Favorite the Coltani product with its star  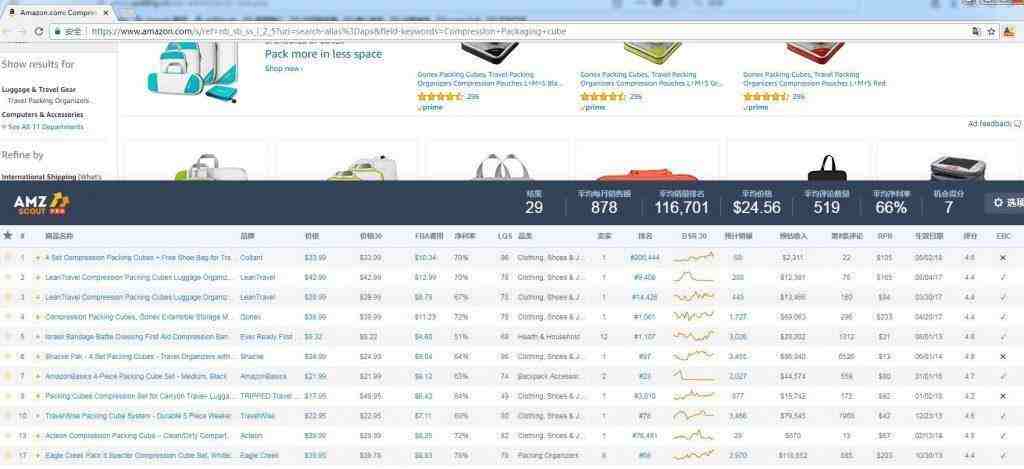point(8,258)
